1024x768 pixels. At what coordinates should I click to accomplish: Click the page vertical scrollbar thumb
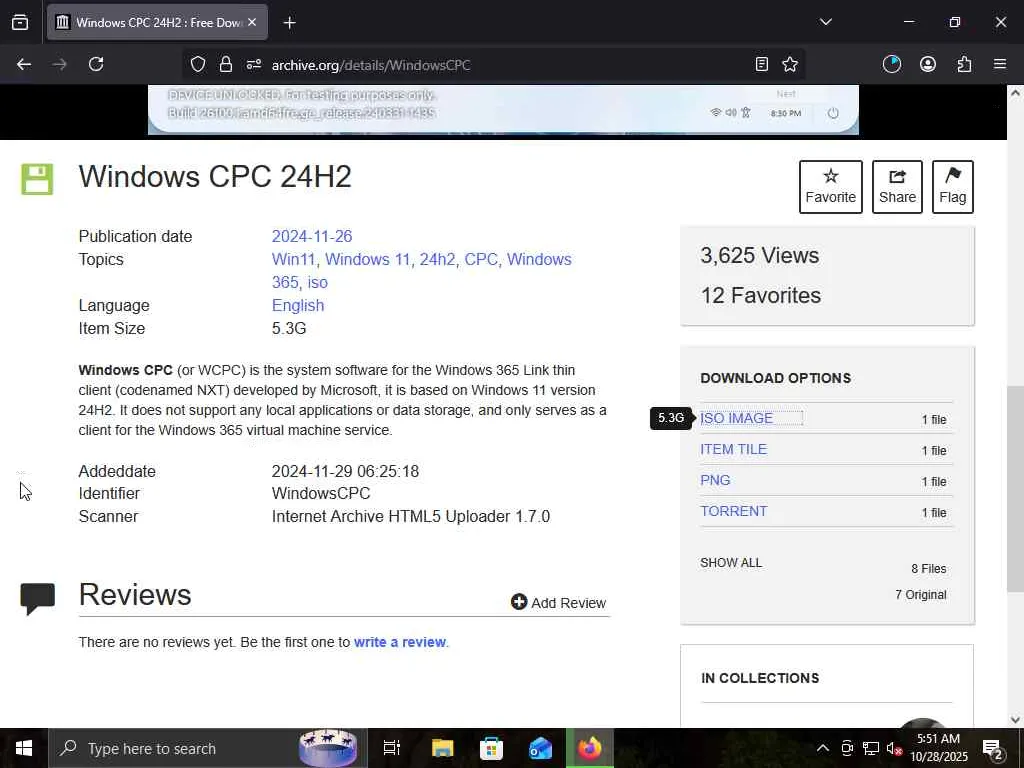point(1015,488)
